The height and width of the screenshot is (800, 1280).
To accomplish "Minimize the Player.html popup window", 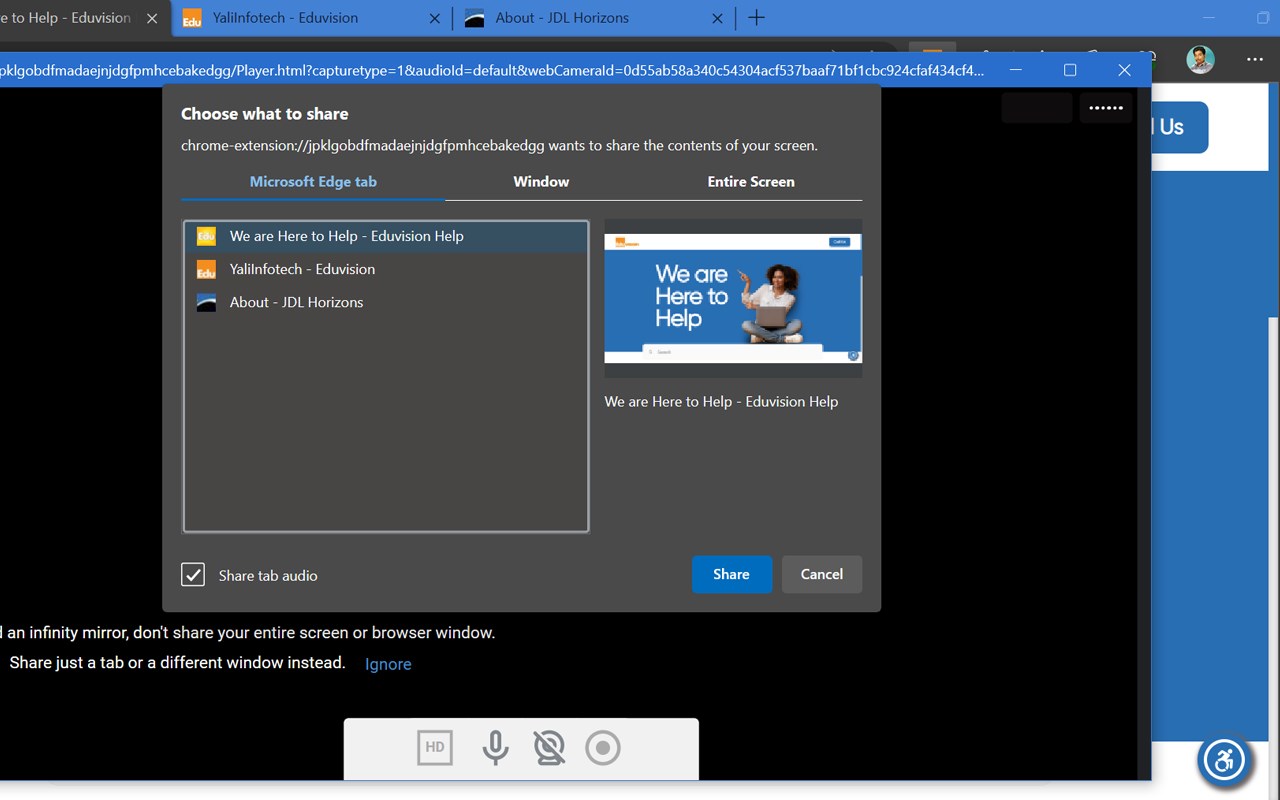I will 1016,70.
